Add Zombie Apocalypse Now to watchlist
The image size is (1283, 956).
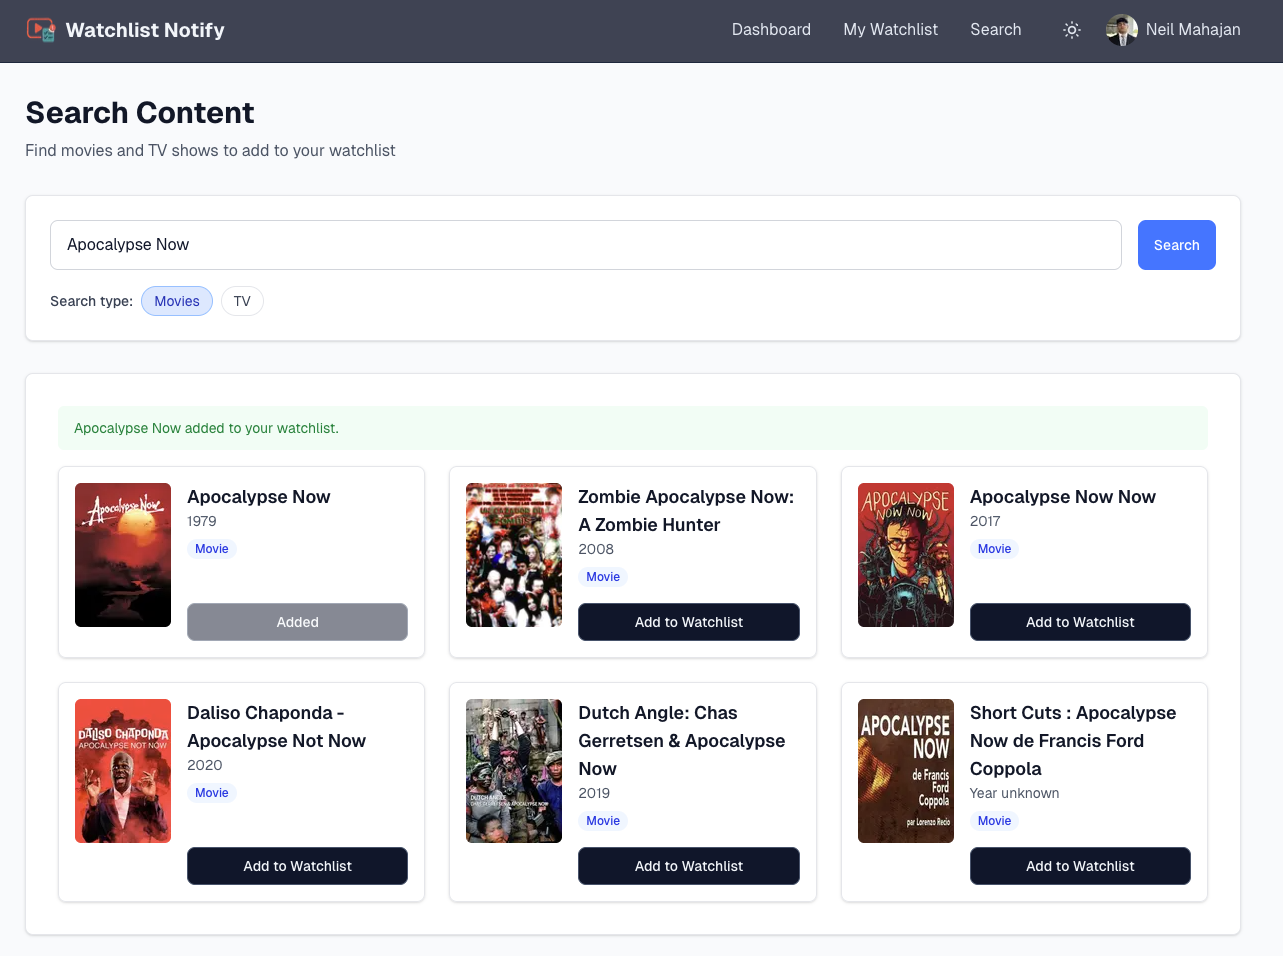(688, 622)
